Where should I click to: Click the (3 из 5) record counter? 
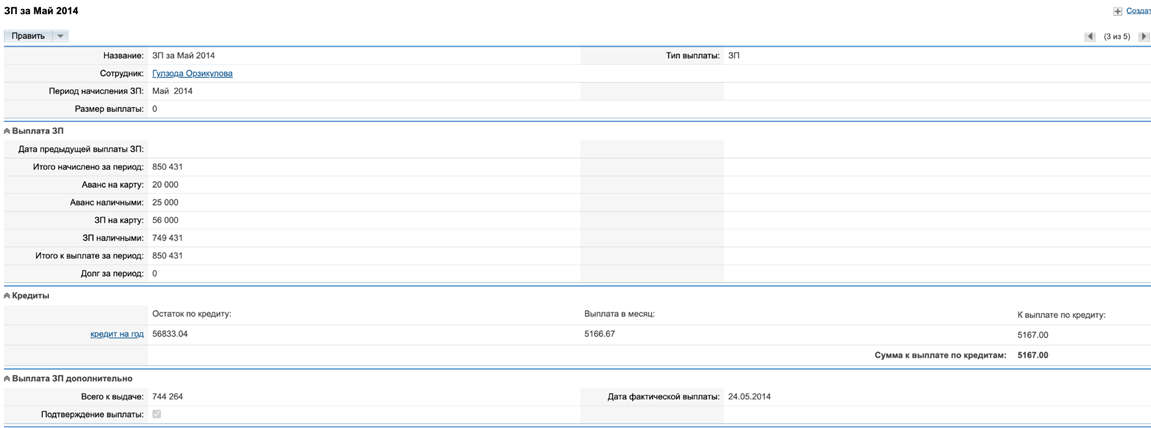tap(1116, 37)
